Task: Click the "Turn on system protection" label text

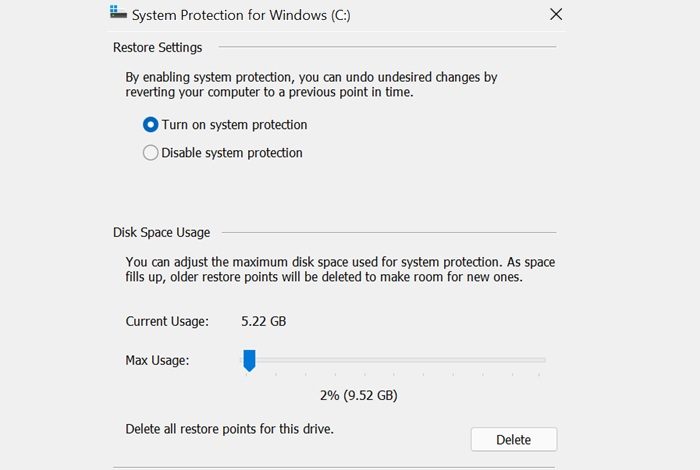Action: coord(234,125)
